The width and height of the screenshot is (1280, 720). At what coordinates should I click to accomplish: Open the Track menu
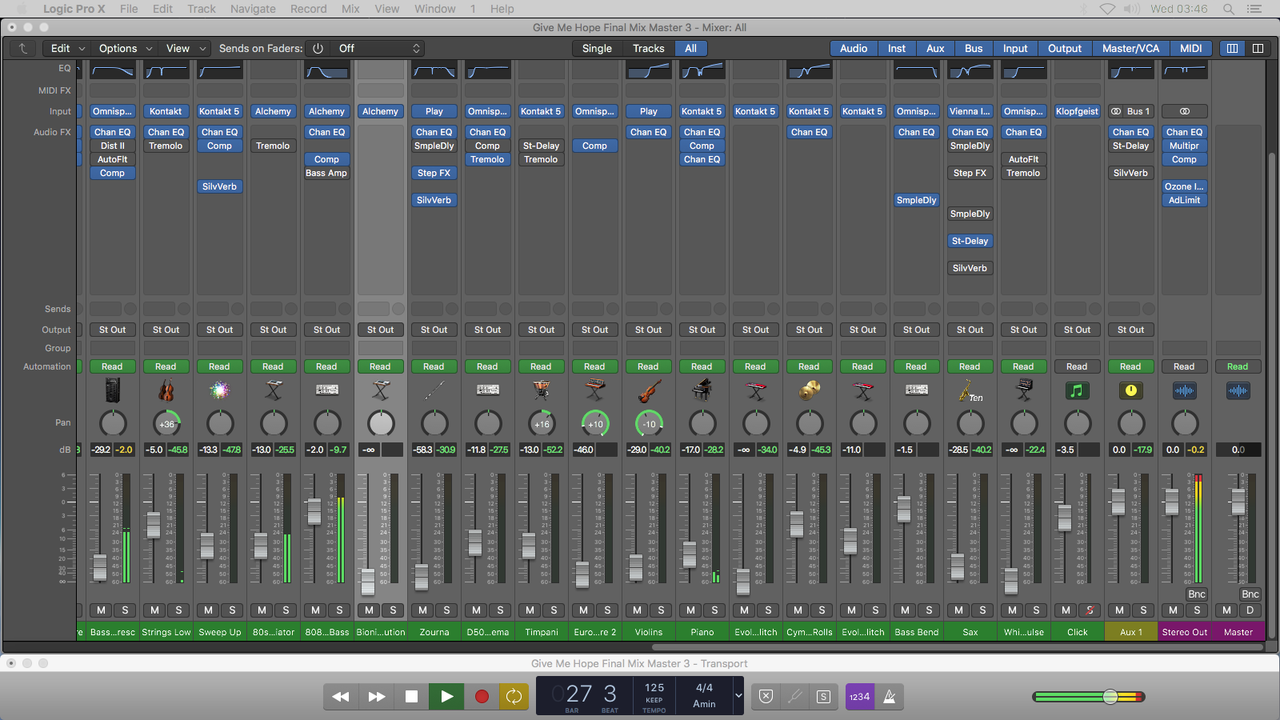coord(201,9)
